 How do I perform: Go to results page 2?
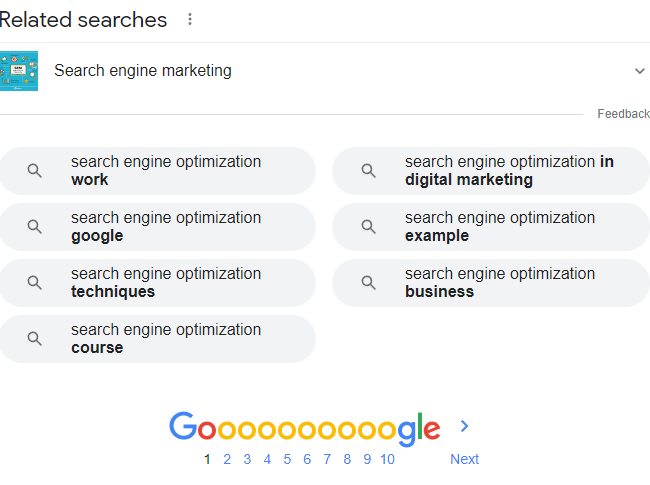click(227, 459)
